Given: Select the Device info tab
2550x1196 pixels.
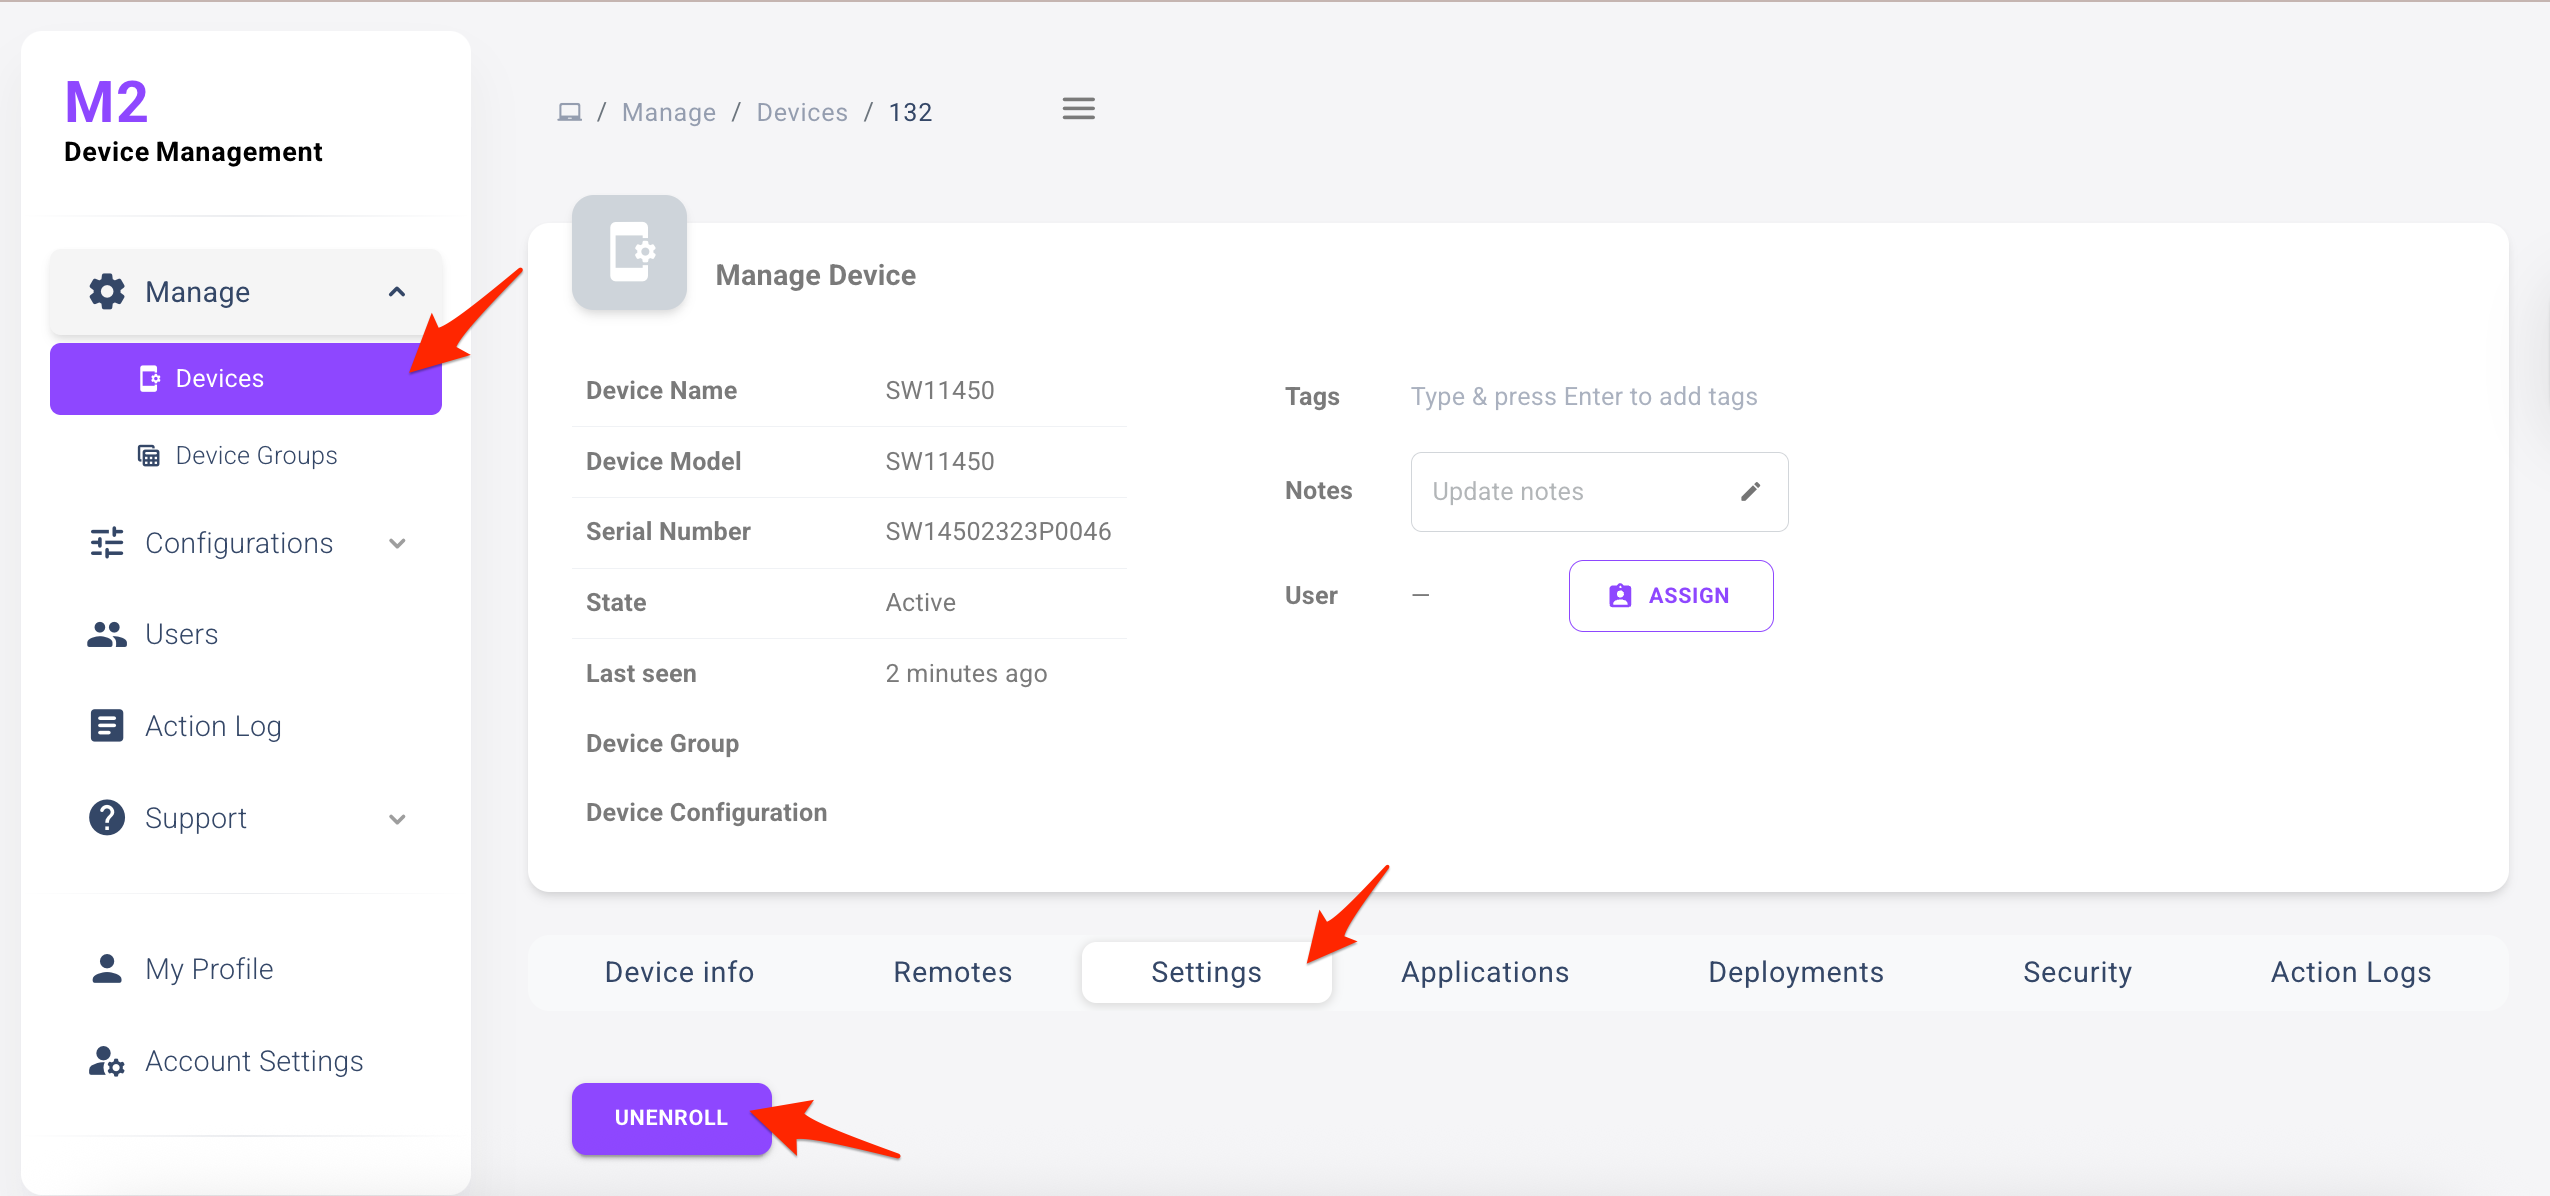Looking at the screenshot, I should click(x=679, y=972).
